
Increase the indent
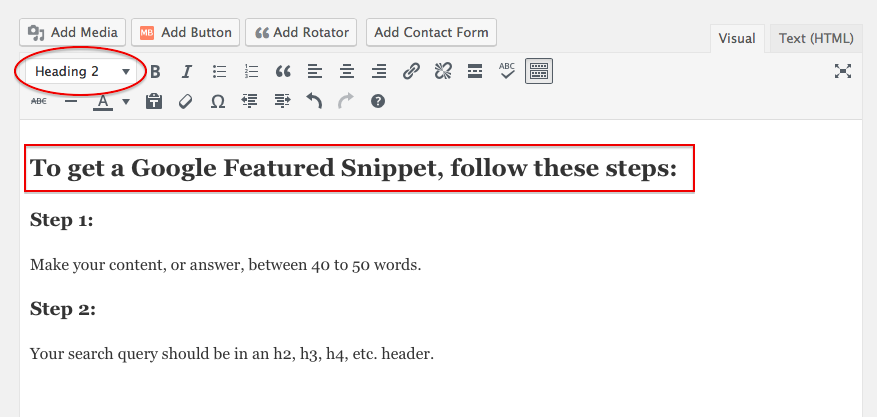click(282, 101)
